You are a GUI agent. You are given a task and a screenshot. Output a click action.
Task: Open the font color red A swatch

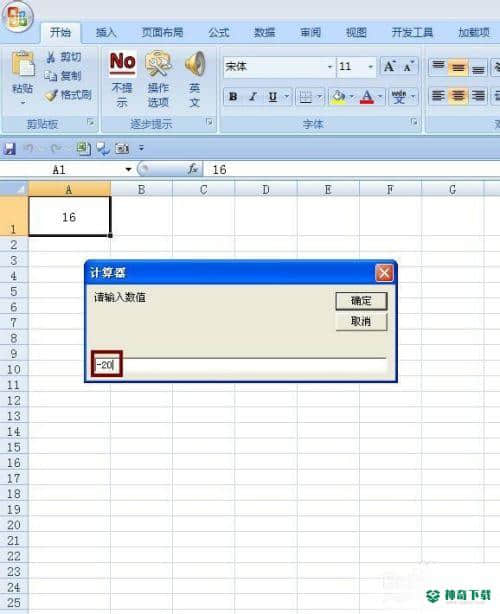pyautogui.click(x=367, y=96)
